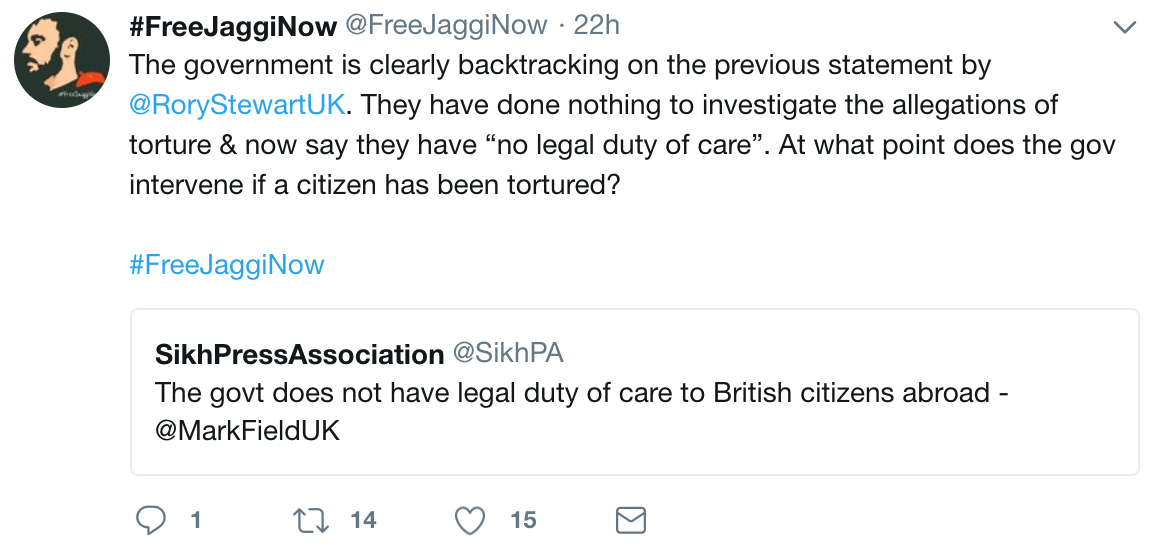View the tweet's 22h timestamp link
Viewport: 1150px width, 552px height.
click(597, 26)
